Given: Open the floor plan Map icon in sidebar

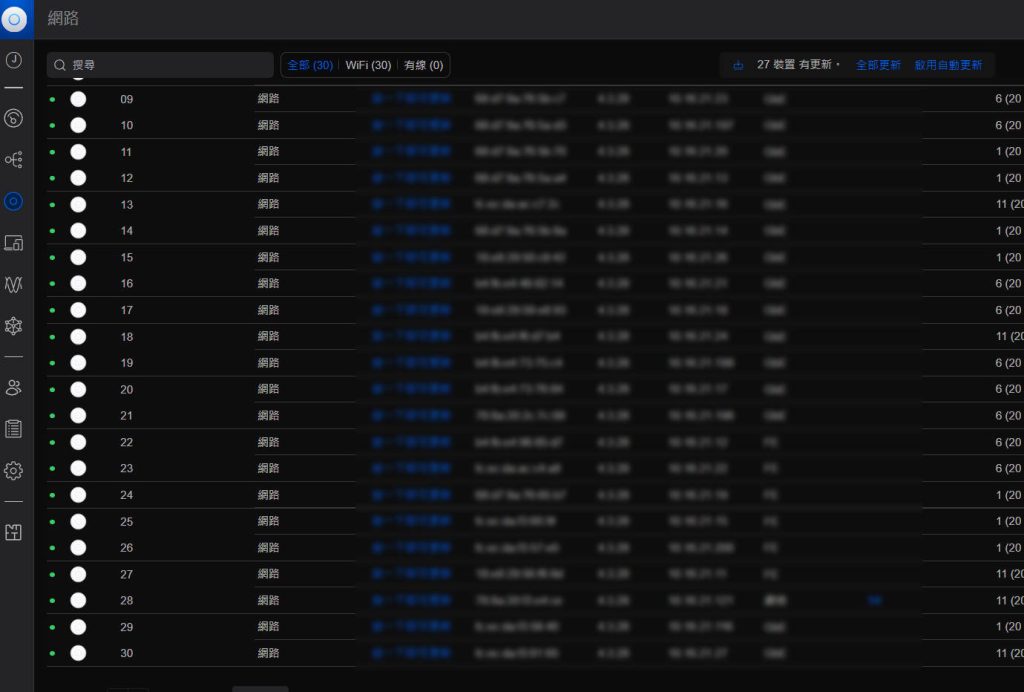Looking at the screenshot, I should (14, 532).
